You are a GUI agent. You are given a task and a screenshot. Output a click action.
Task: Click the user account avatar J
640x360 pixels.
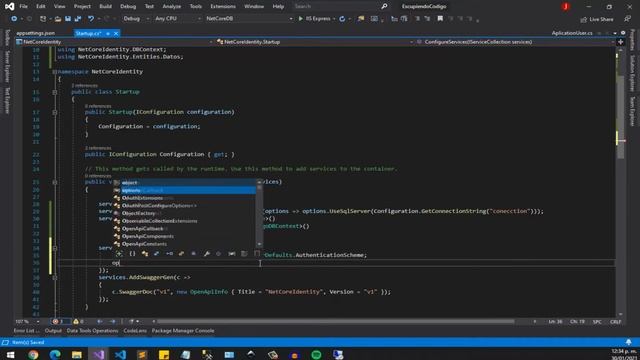[x=565, y=7]
